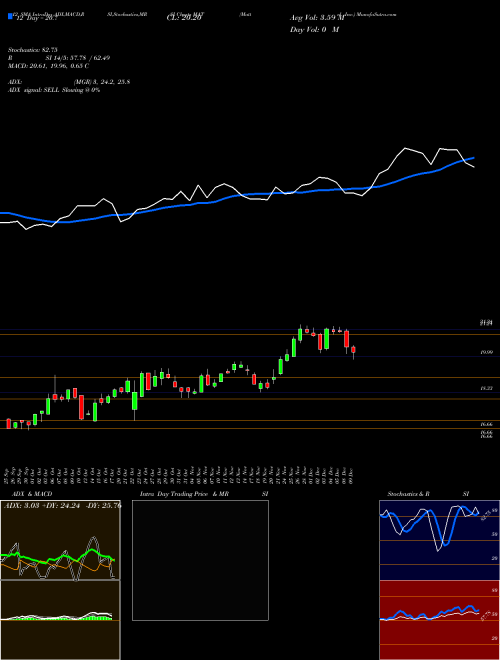Click the "Stochastics & RSI" panel title

click(428, 494)
